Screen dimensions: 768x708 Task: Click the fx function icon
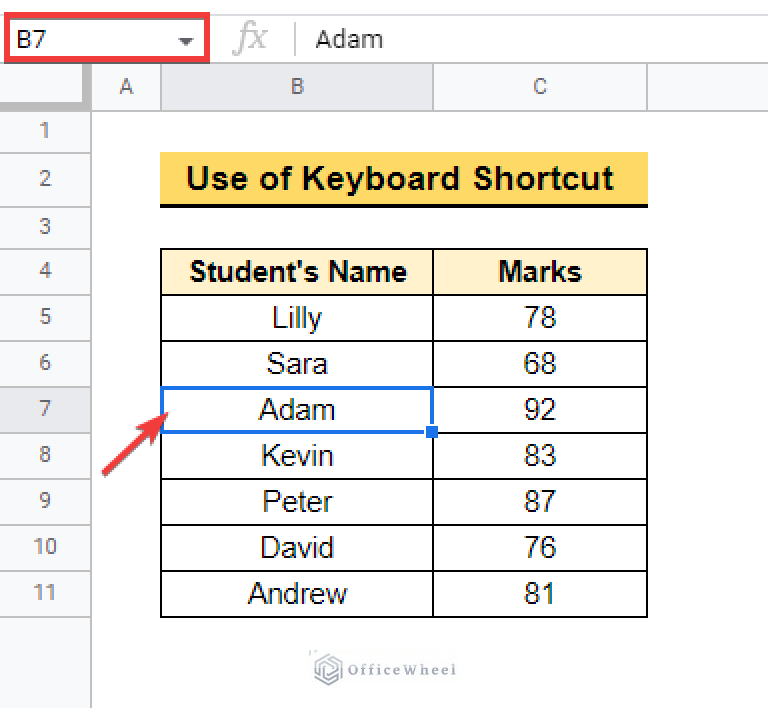click(250, 39)
